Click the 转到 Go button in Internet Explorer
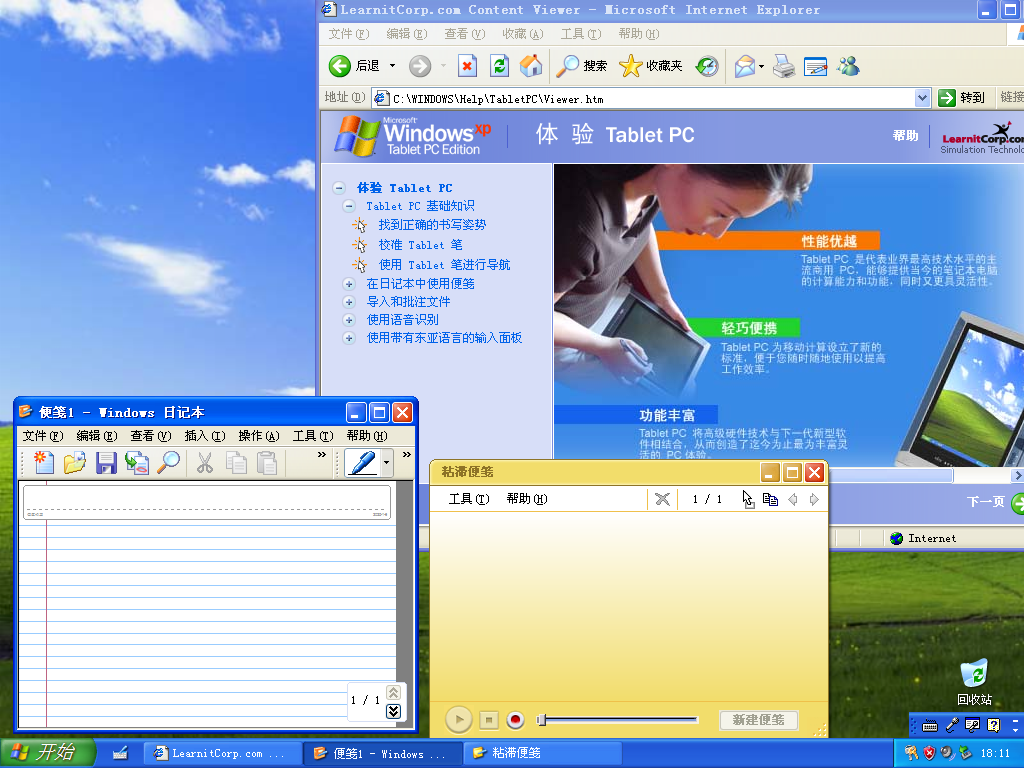The image size is (1024, 768). coord(962,98)
